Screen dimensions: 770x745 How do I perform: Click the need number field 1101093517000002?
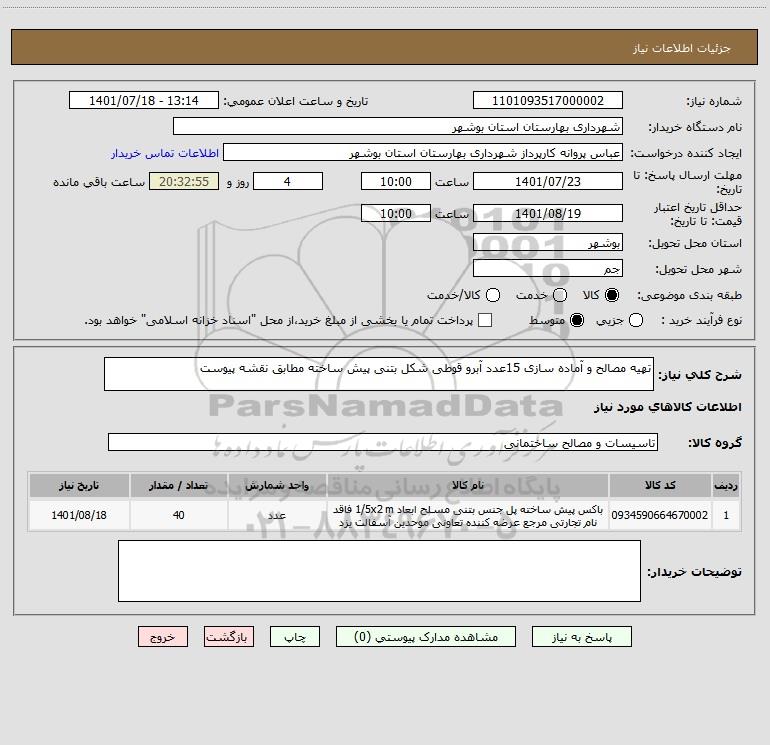coord(548,101)
